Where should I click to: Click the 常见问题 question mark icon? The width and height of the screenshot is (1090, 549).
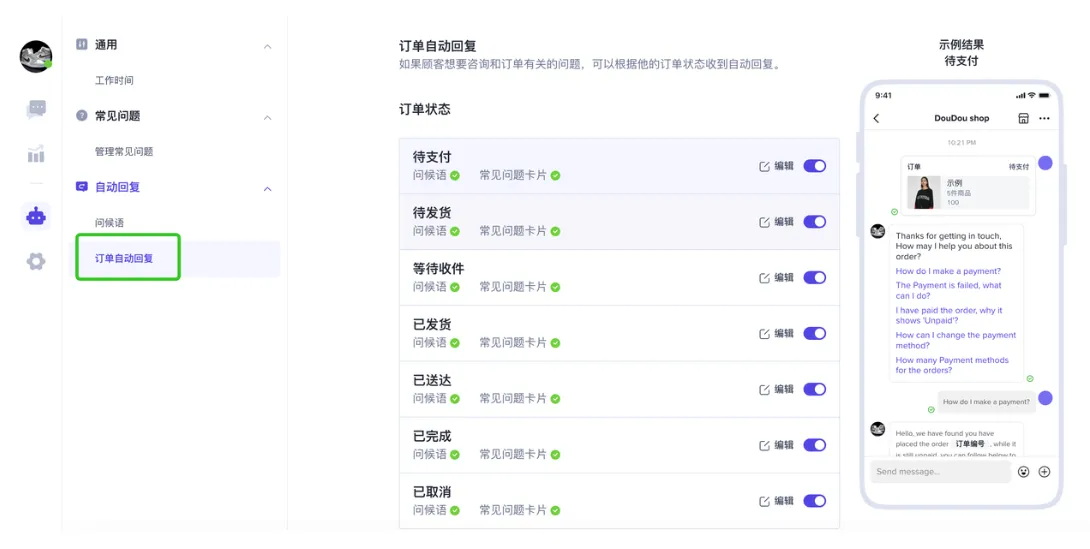point(81,115)
